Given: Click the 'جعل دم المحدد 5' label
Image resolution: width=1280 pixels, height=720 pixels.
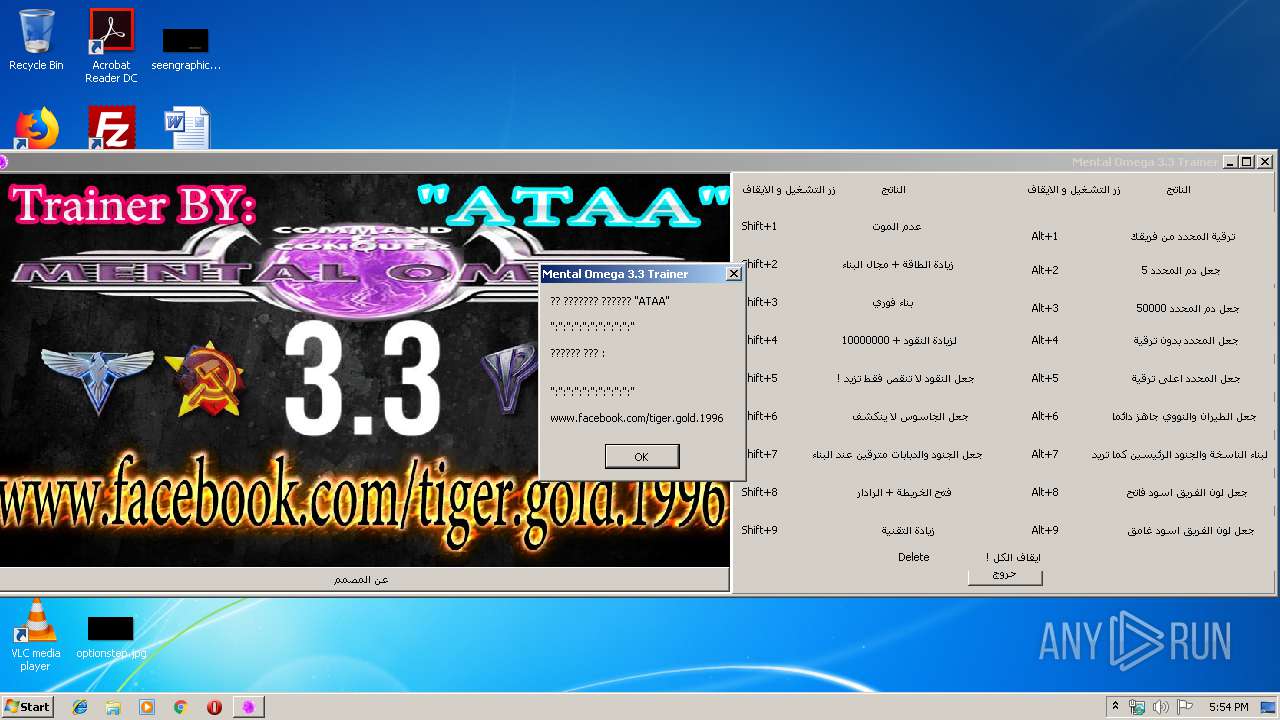Looking at the screenshot, I should 1181,270.
